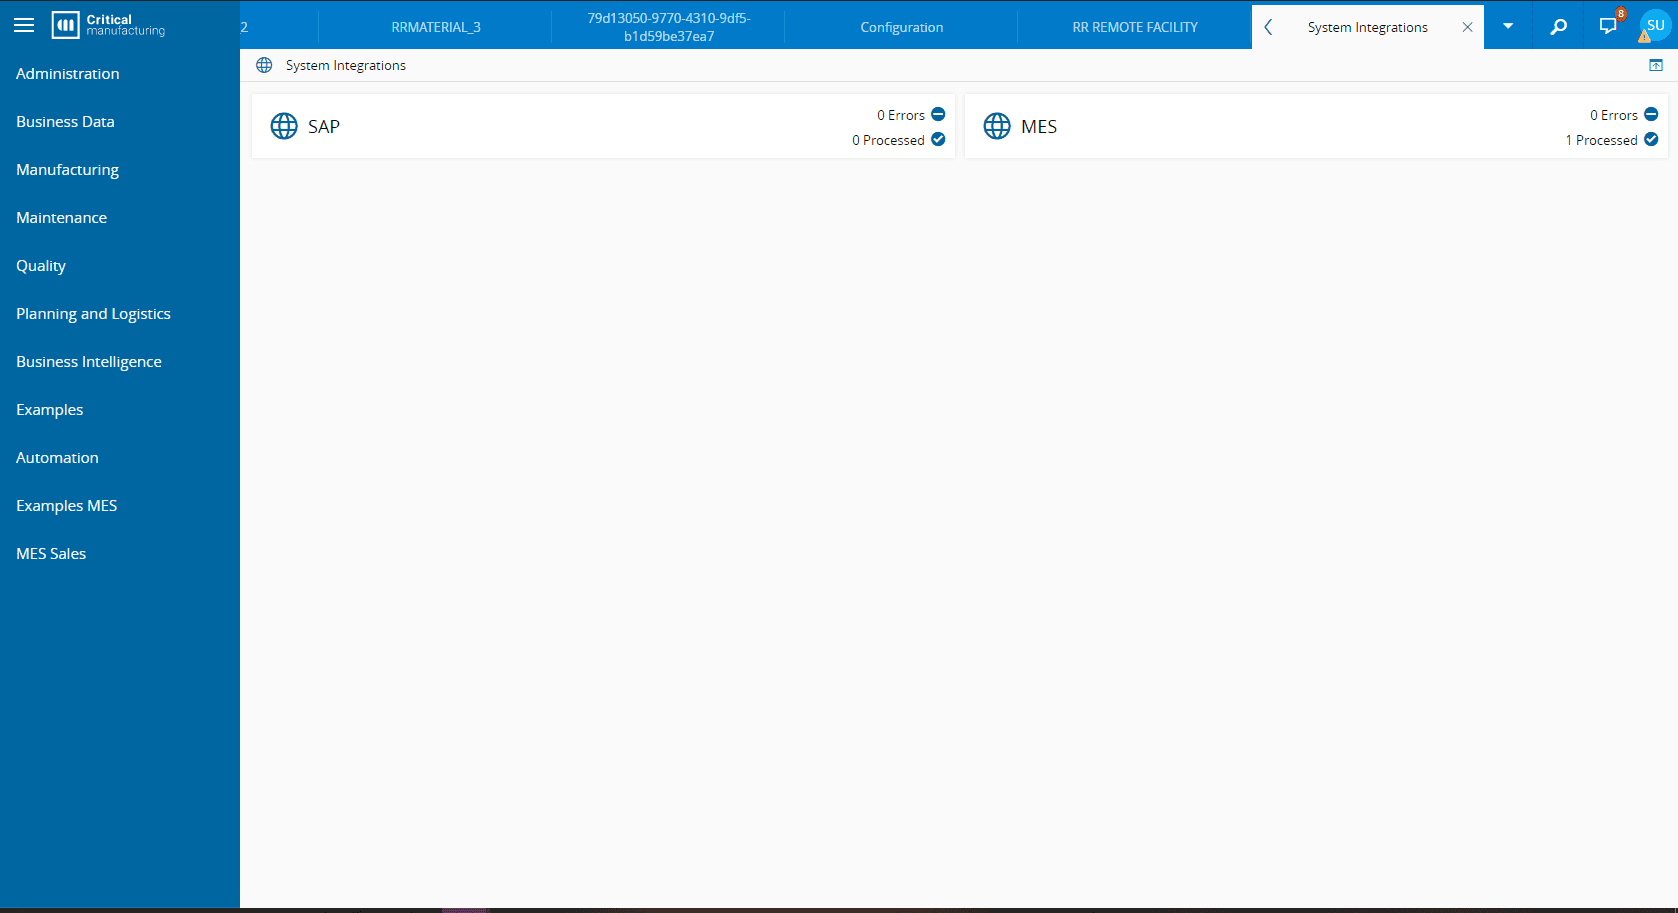Open the hamburger navigation menu
The image size is (1678, 913).
tap(24, 25)
